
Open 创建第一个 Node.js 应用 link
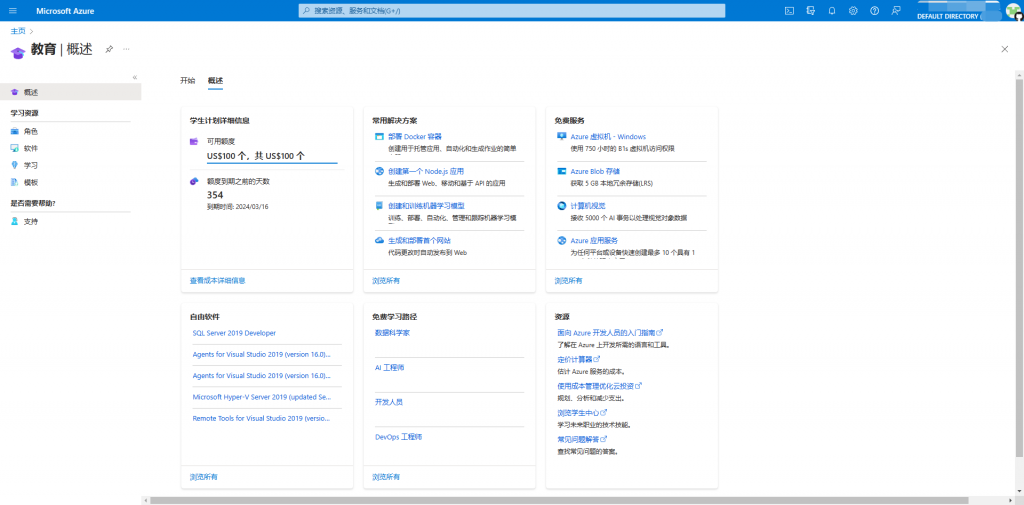tap(426, 171)
